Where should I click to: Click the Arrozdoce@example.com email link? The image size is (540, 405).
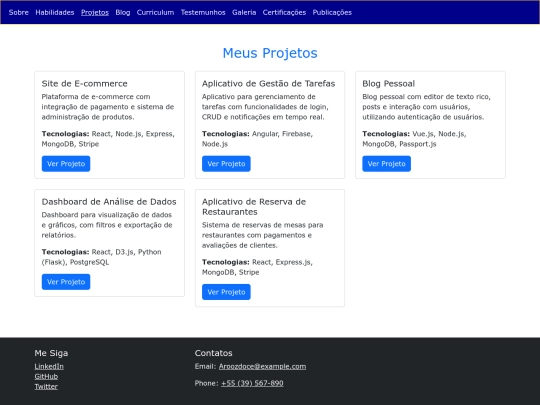(262, 366)
